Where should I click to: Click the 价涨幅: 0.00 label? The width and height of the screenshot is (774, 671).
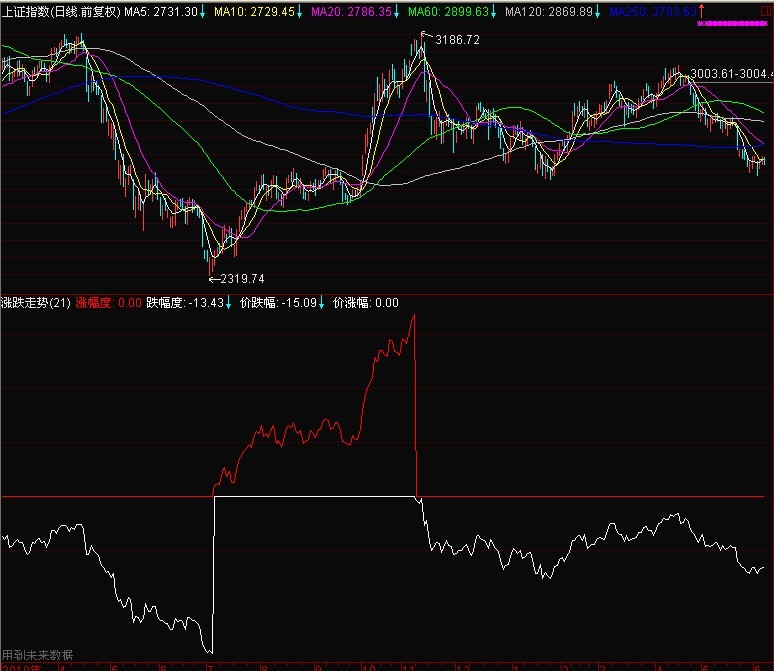coord(366,303)
